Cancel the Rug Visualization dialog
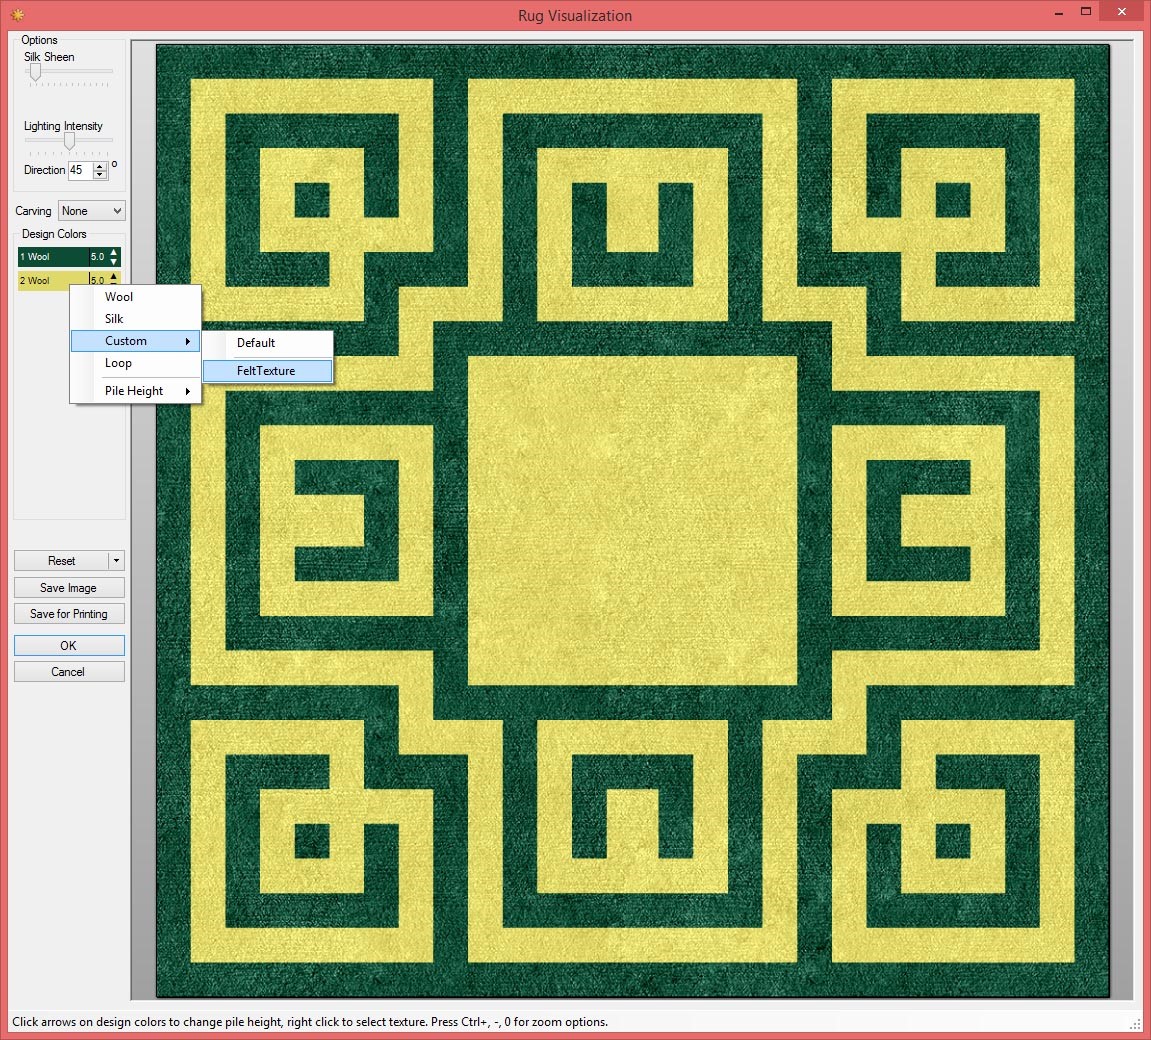 pyautogui.click(x=69, y=672)
